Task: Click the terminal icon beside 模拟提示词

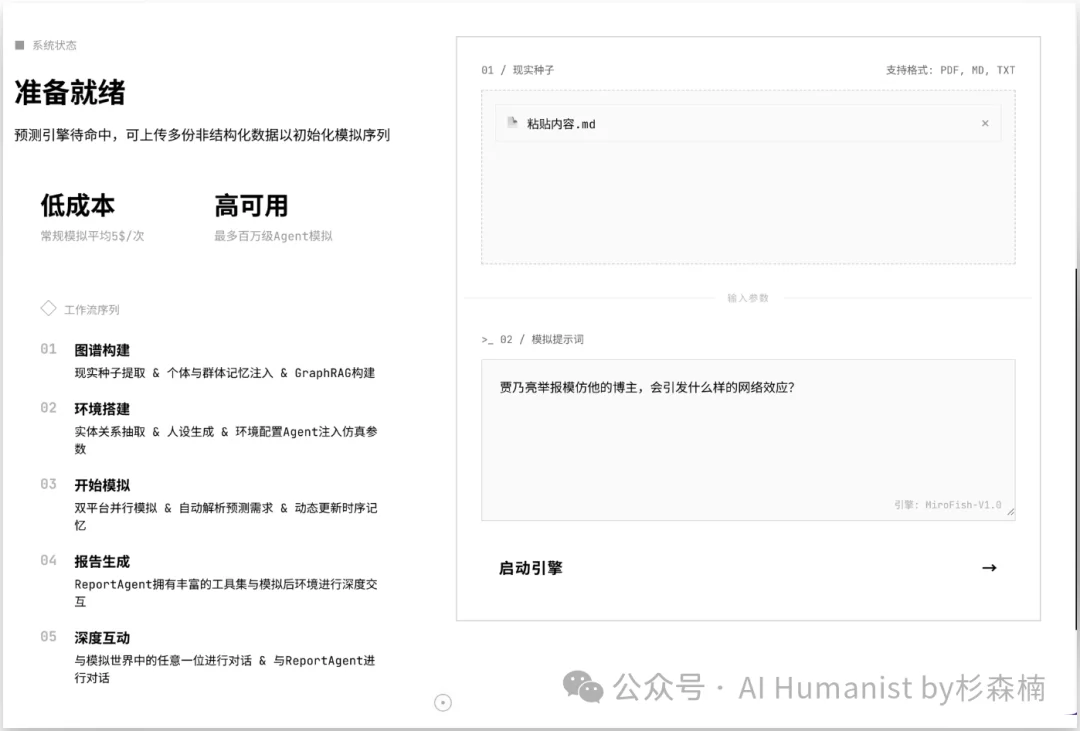Action: (x=486, y=338)
